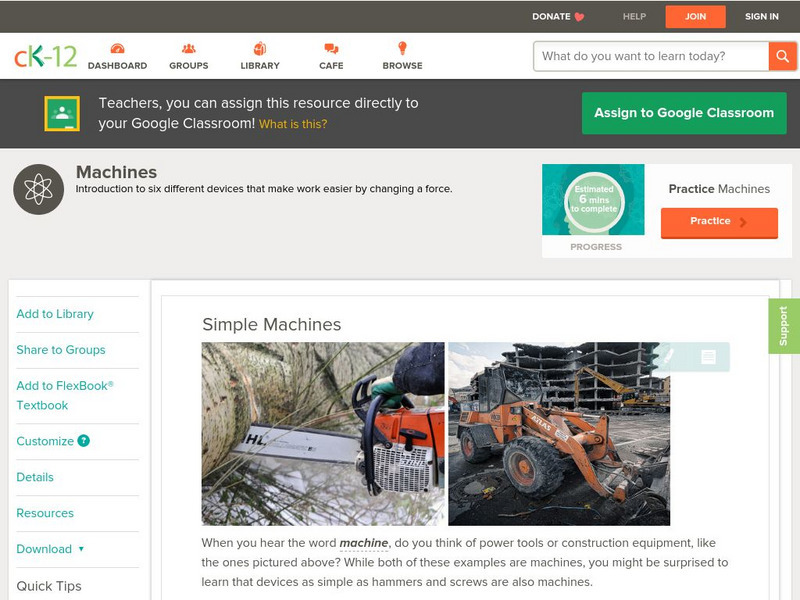The height and width of the screenshot is (600, 800).
Task: Open the Dashboard icon in navigation
Action: (x=117, y=49)
